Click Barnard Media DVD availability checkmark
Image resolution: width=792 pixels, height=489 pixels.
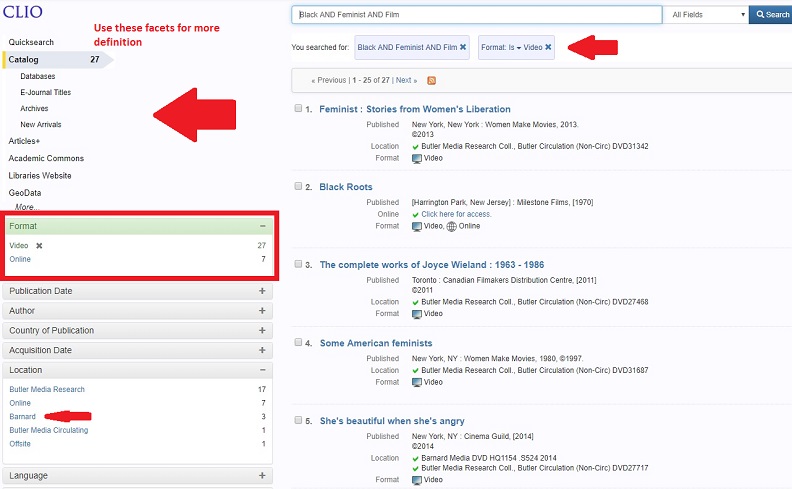[416, 459]
